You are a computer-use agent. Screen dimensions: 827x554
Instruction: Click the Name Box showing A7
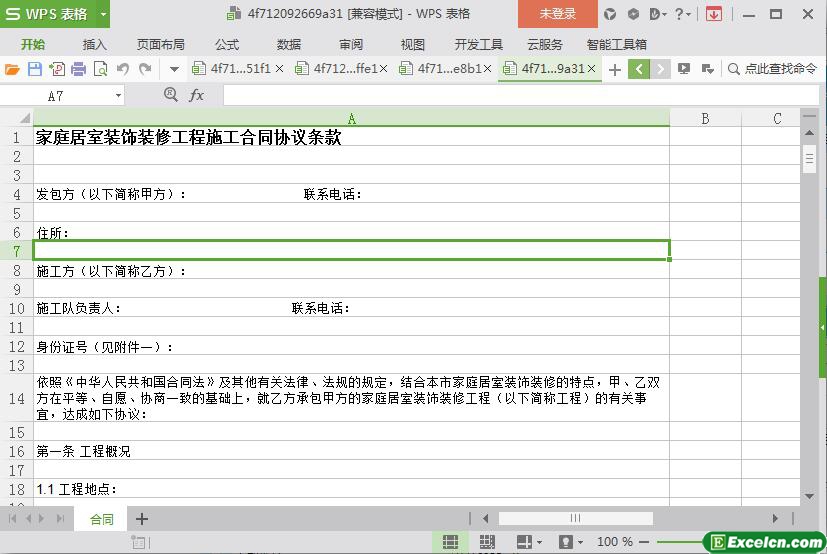[56, 96]
